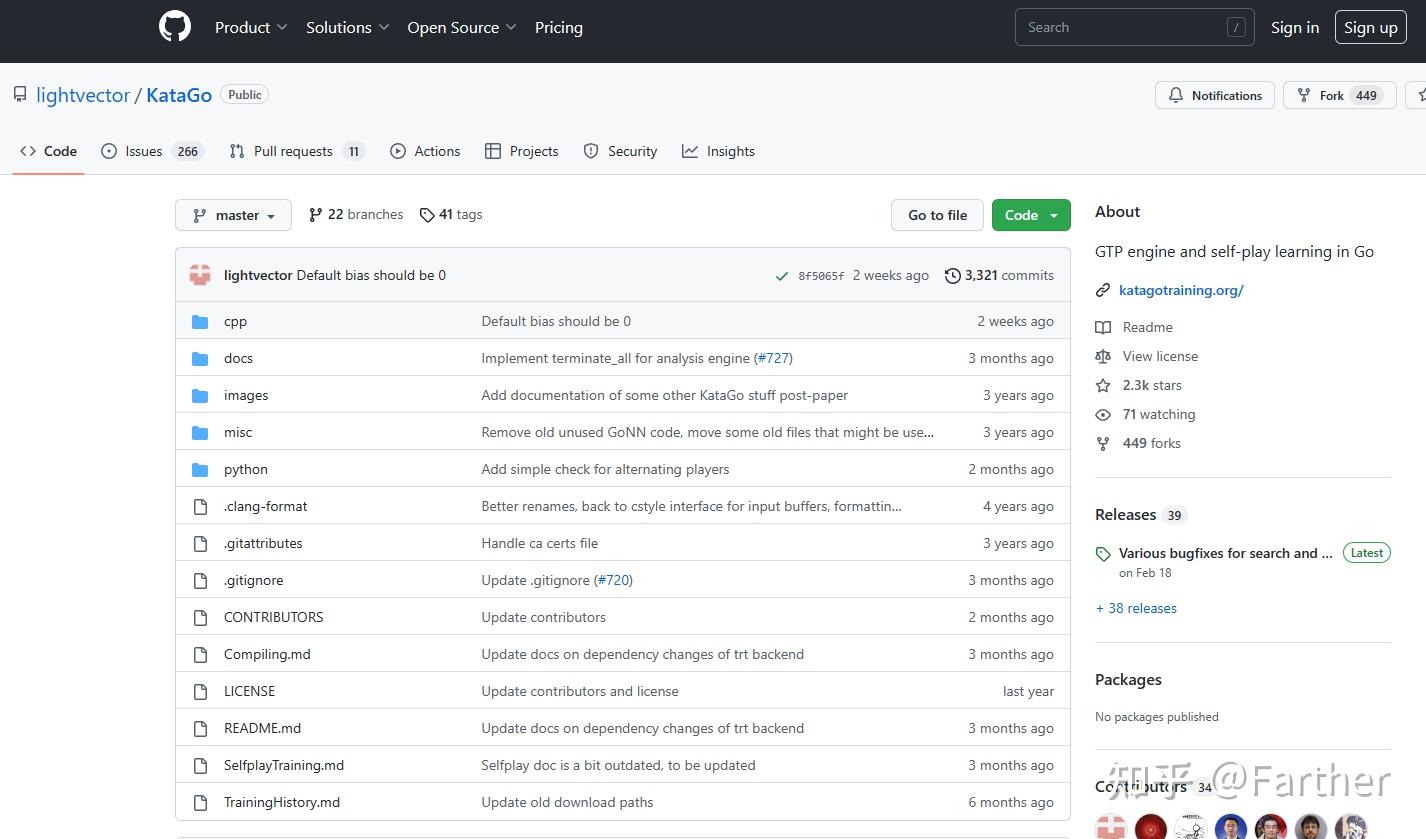Click the lightvector author avatar
The height and width of the screenshot is (839, 1426).
pos(200,275)
